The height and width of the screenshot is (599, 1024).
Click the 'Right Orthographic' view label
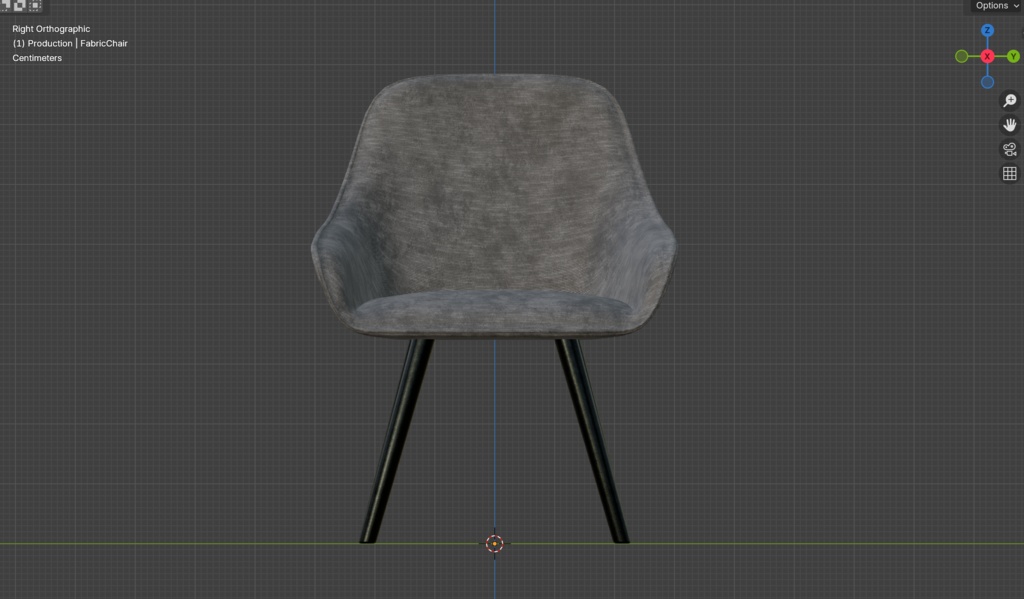tap(51, 29)
